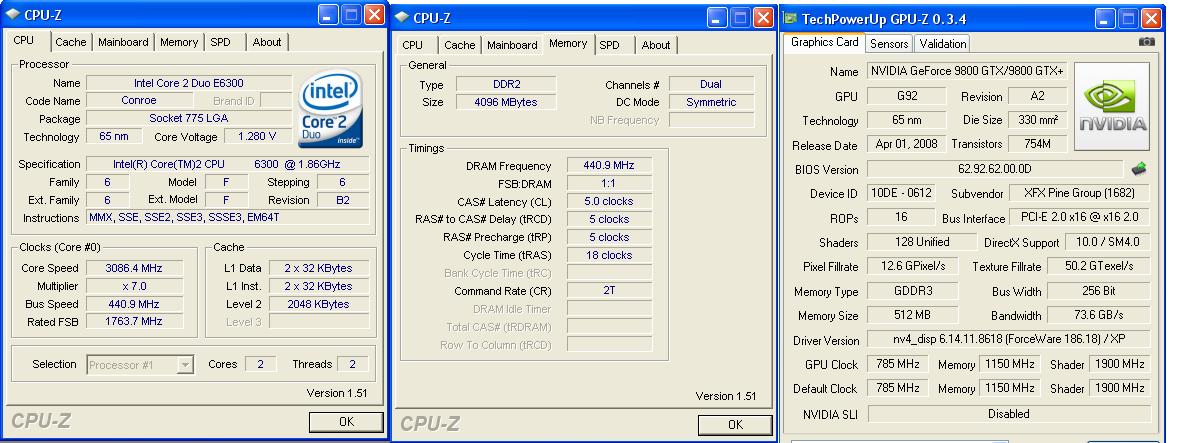Open Validation tab in GPU-Z
1177x443 pixels.
coord(943,44)
